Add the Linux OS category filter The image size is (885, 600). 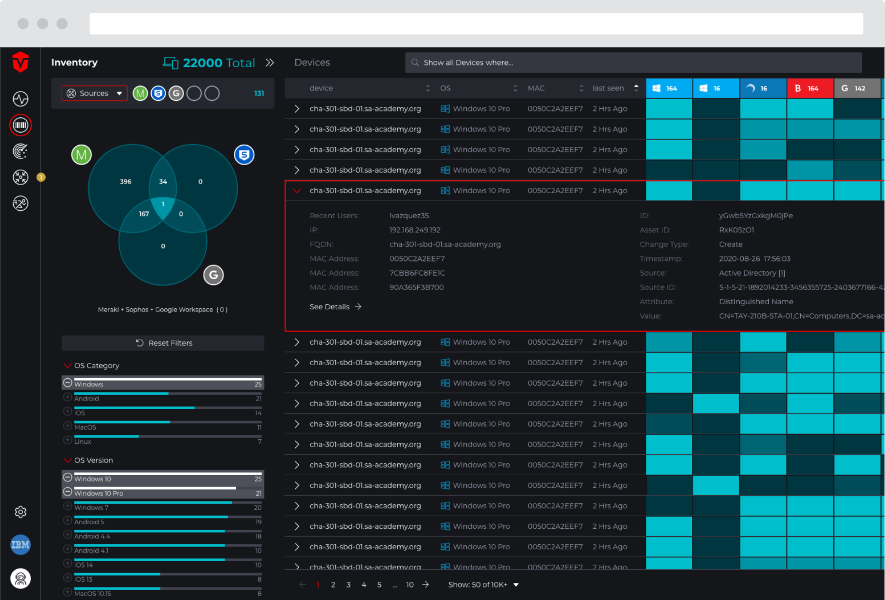pyautogui.click(x=67, y=440)
